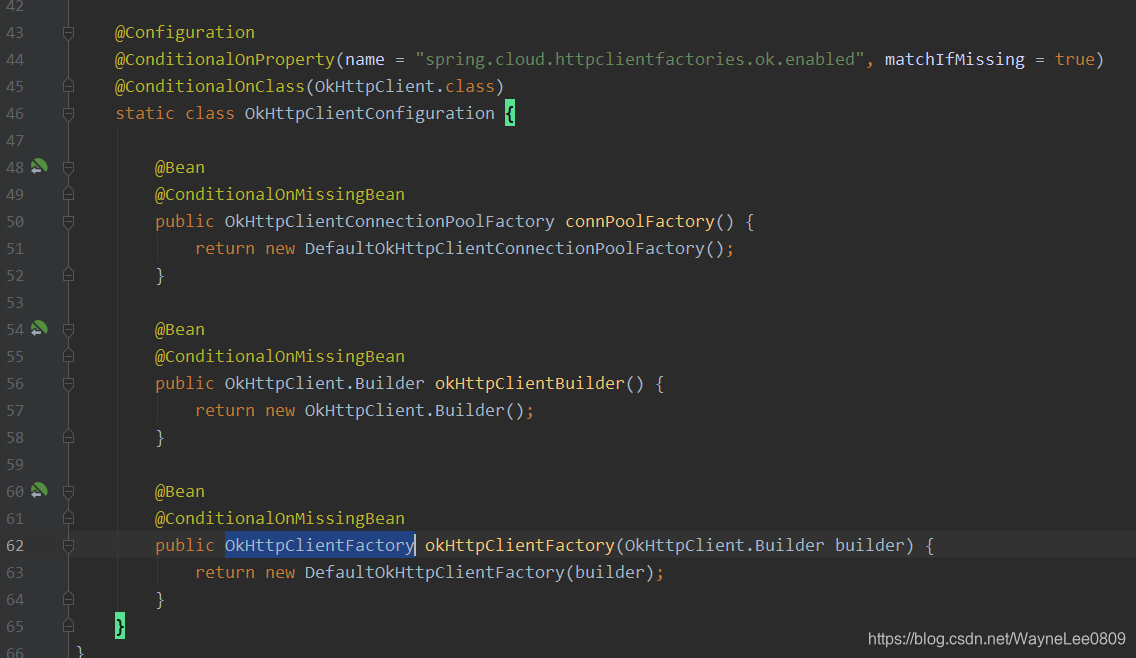Image resolution: width=1136 pixels, height=658 pixels.
Task: Click the fold-end marker beside line 58
Action: (x=68, y=437)
